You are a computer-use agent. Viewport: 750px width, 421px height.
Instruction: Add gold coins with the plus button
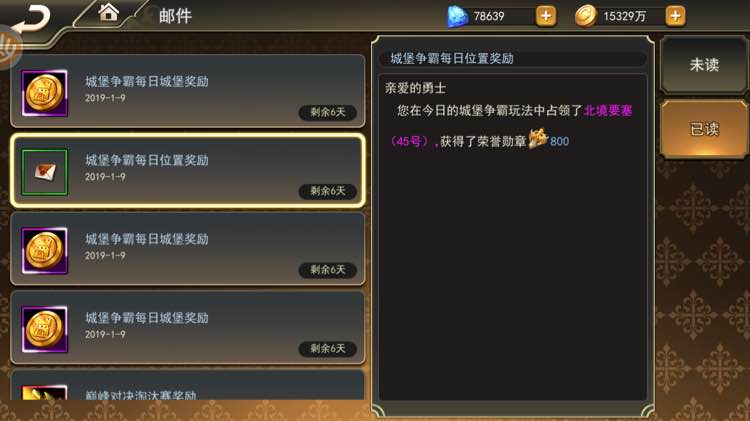pyautogui.click(x=675, y=16)
